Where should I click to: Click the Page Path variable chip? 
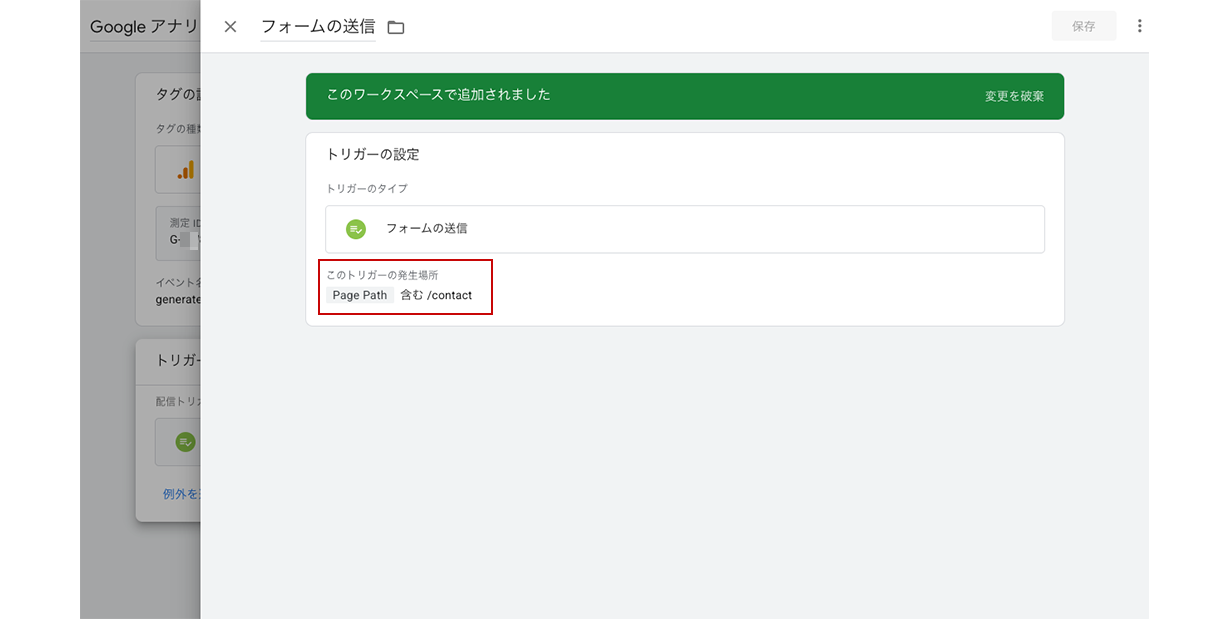[x=360, y=295]
